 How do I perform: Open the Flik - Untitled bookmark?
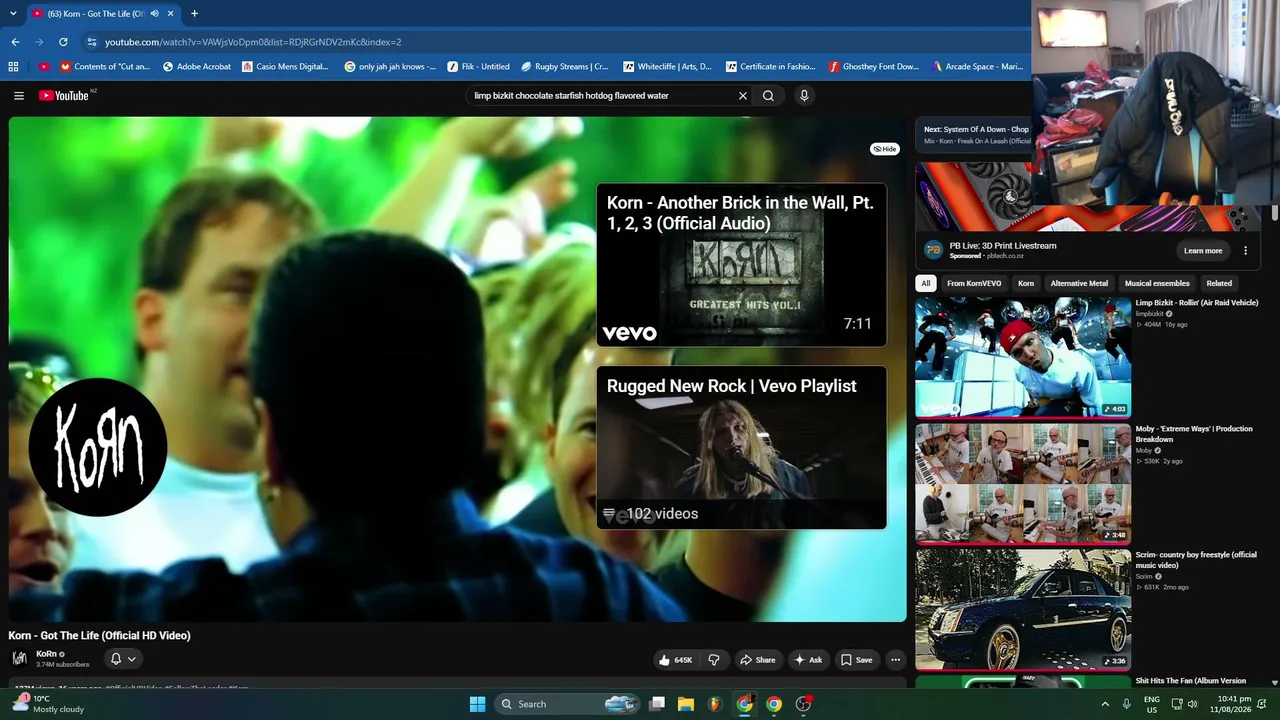(478, 67)
